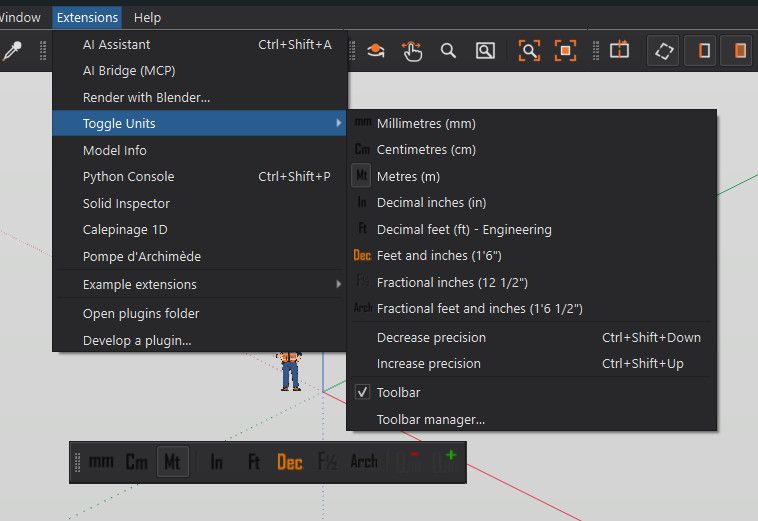Select the eyedropper tool in the toolbar
758x521 pixels.
pos(13,50)
